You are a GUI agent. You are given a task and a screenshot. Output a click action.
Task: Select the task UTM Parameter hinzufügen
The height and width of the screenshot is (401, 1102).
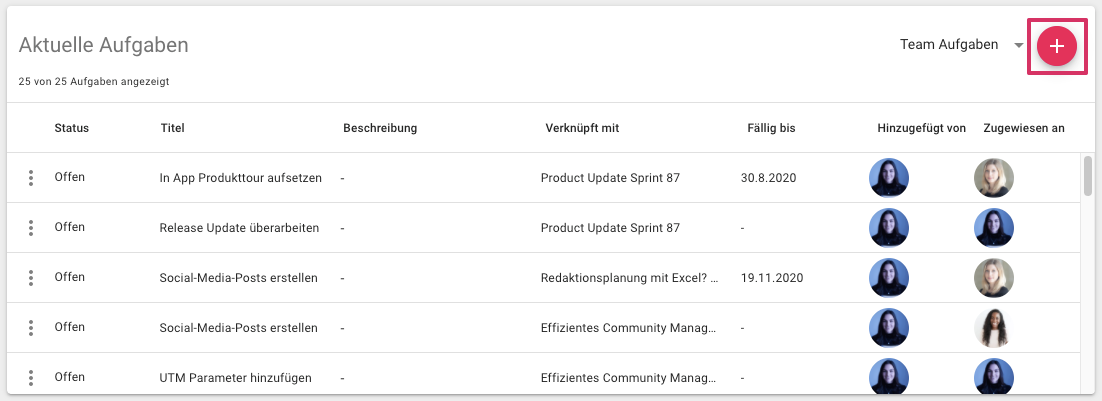click(235, 378)
